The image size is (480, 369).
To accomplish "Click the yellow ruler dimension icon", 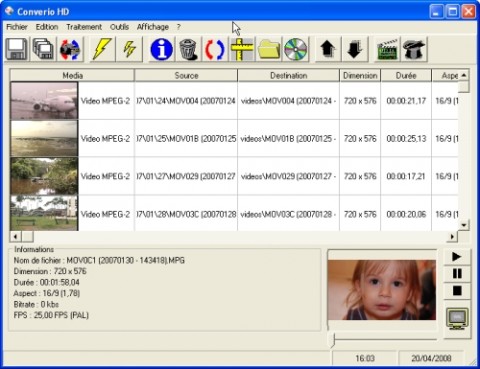I will point(242,49).
